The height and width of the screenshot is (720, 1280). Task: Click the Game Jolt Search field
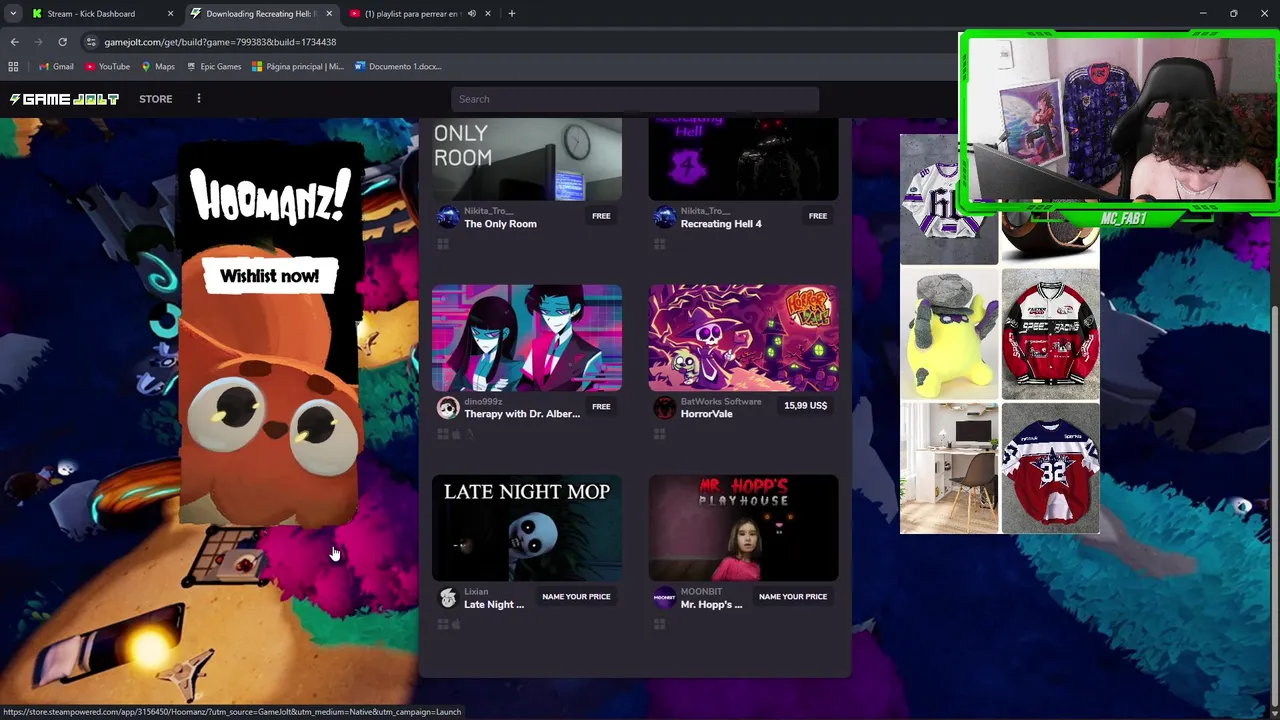[x=635, y=99]
